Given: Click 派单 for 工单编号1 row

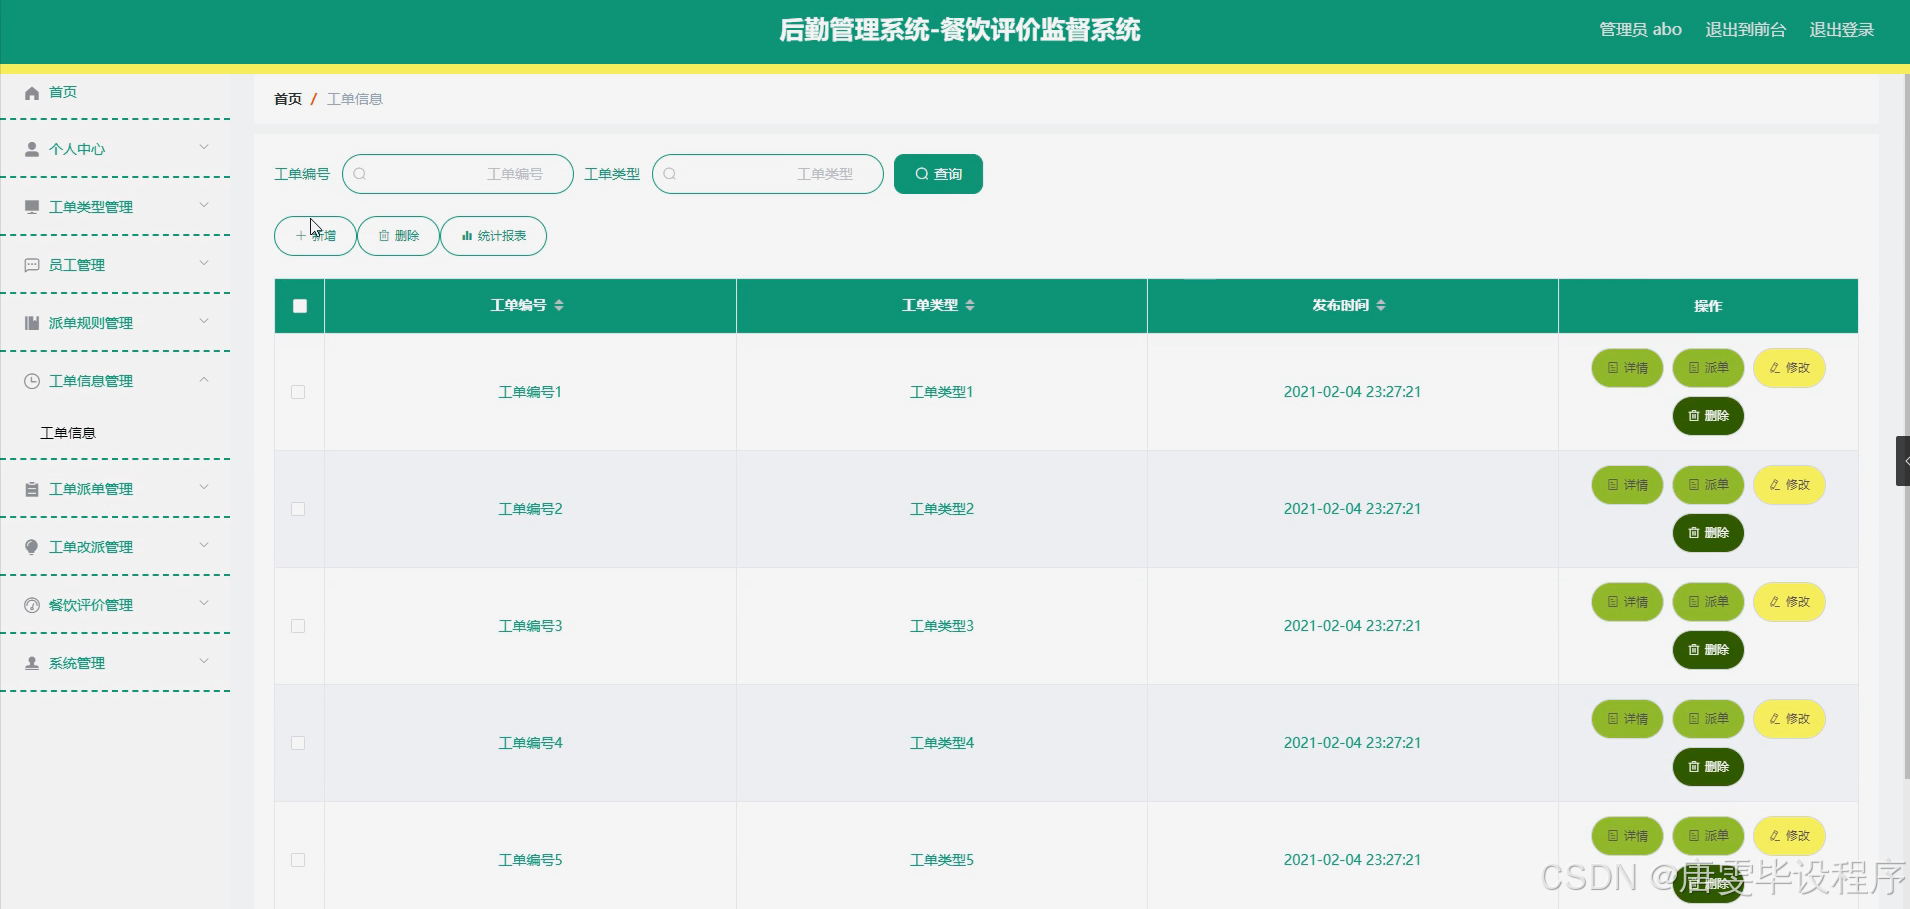Looking at the screenshot, I should 1708,368.
